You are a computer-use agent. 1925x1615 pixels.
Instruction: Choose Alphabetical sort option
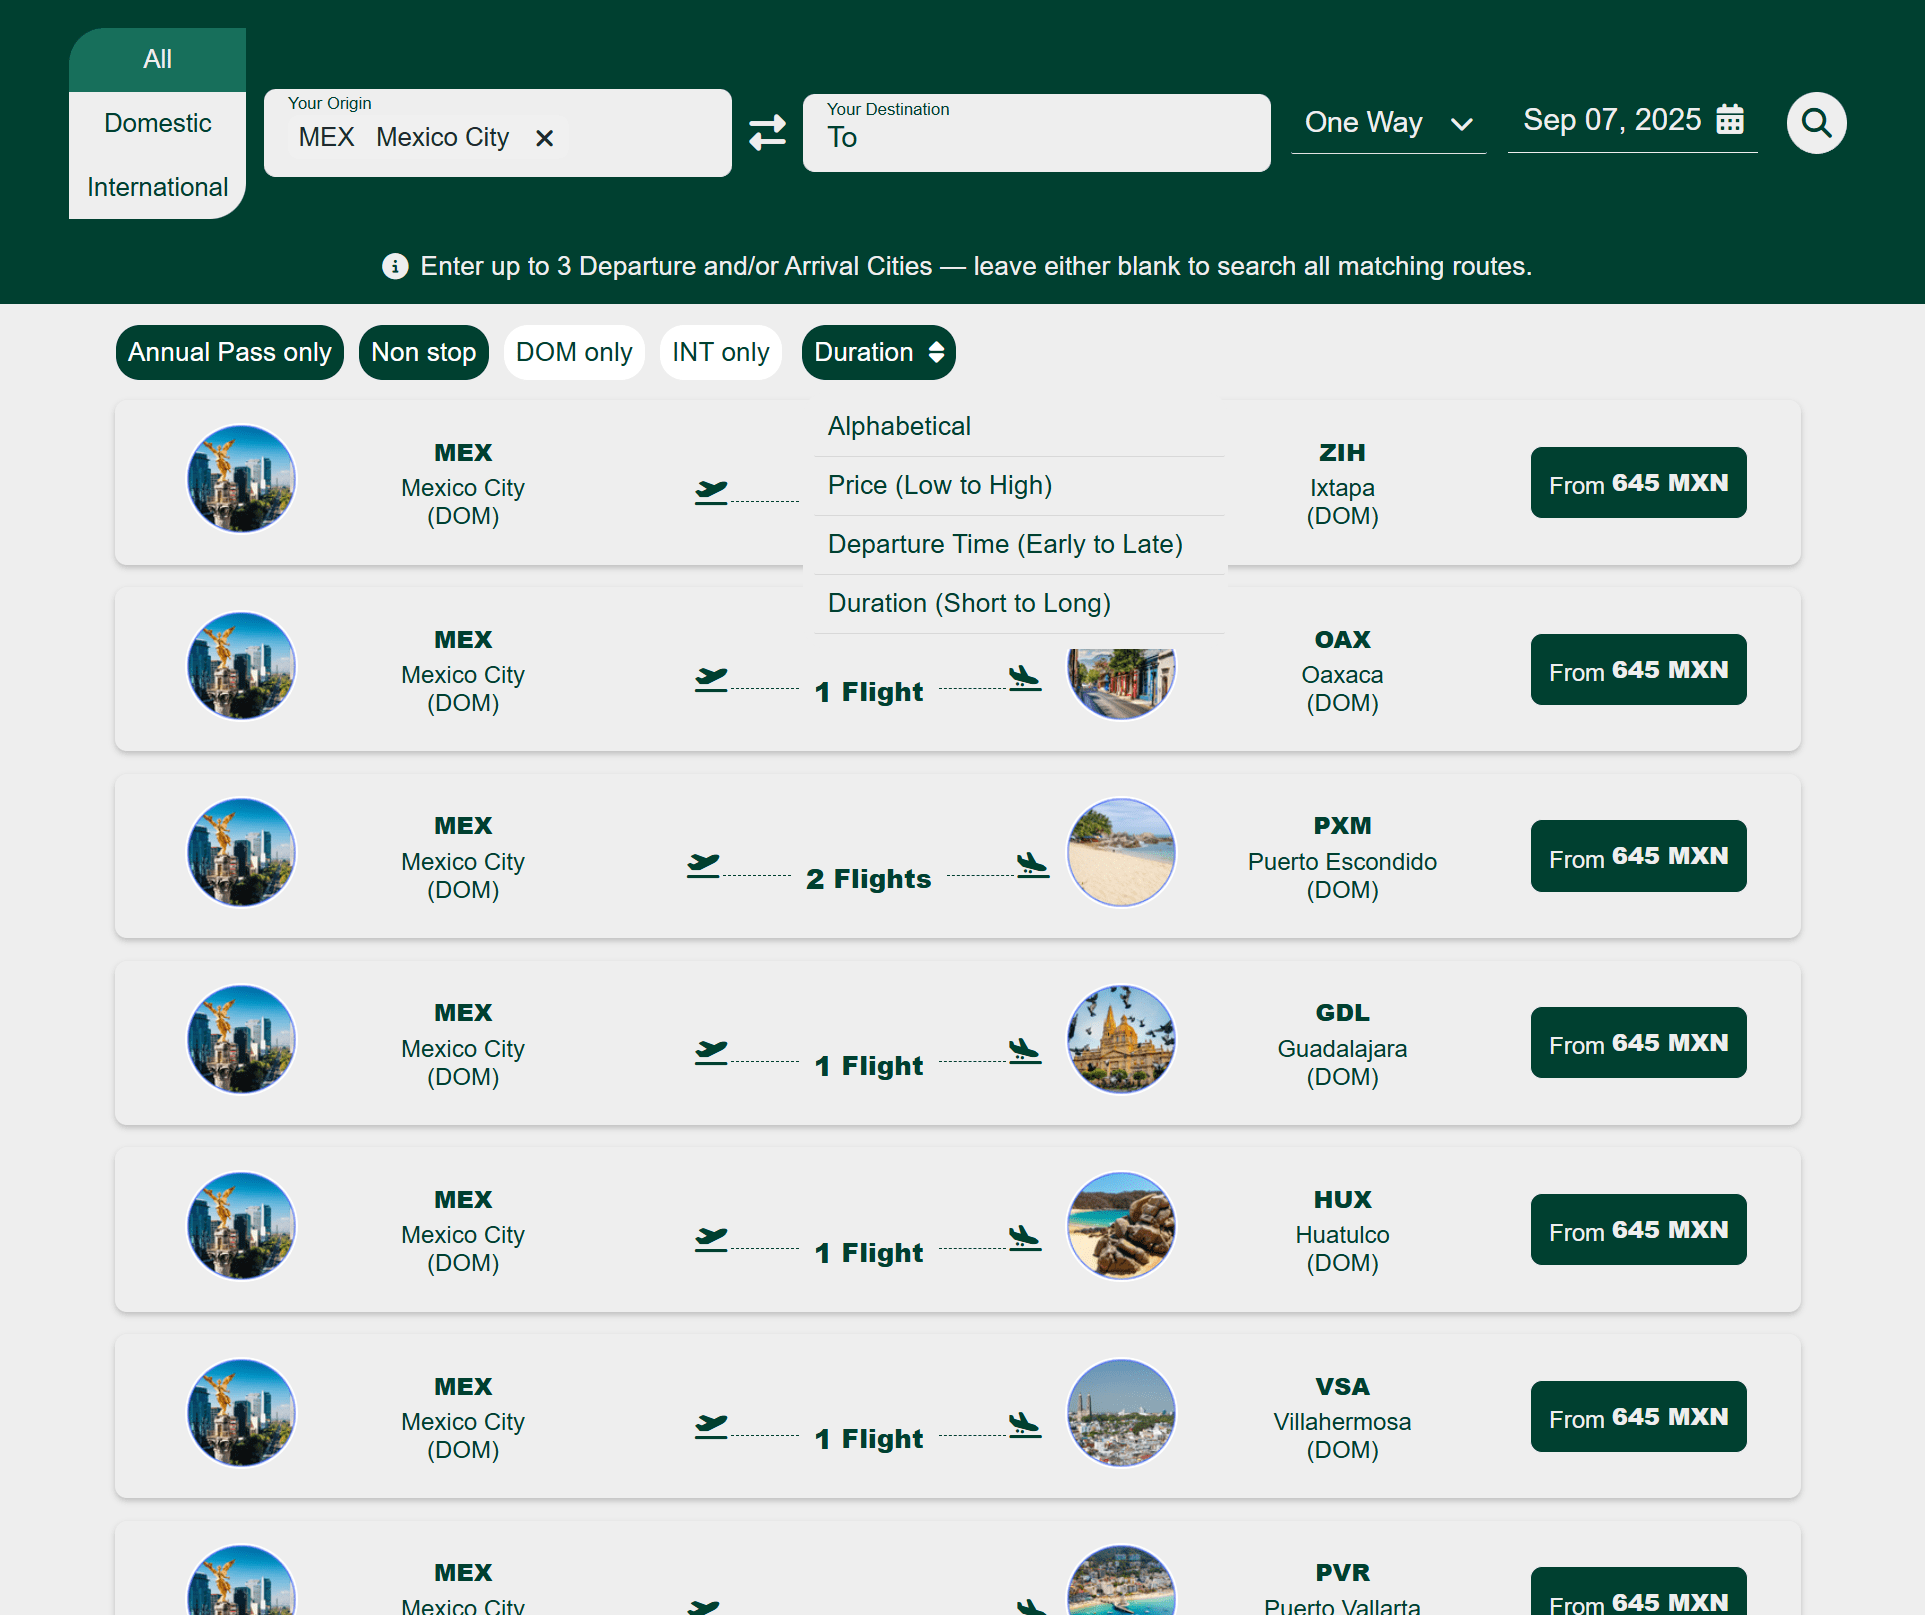[898, 426]
